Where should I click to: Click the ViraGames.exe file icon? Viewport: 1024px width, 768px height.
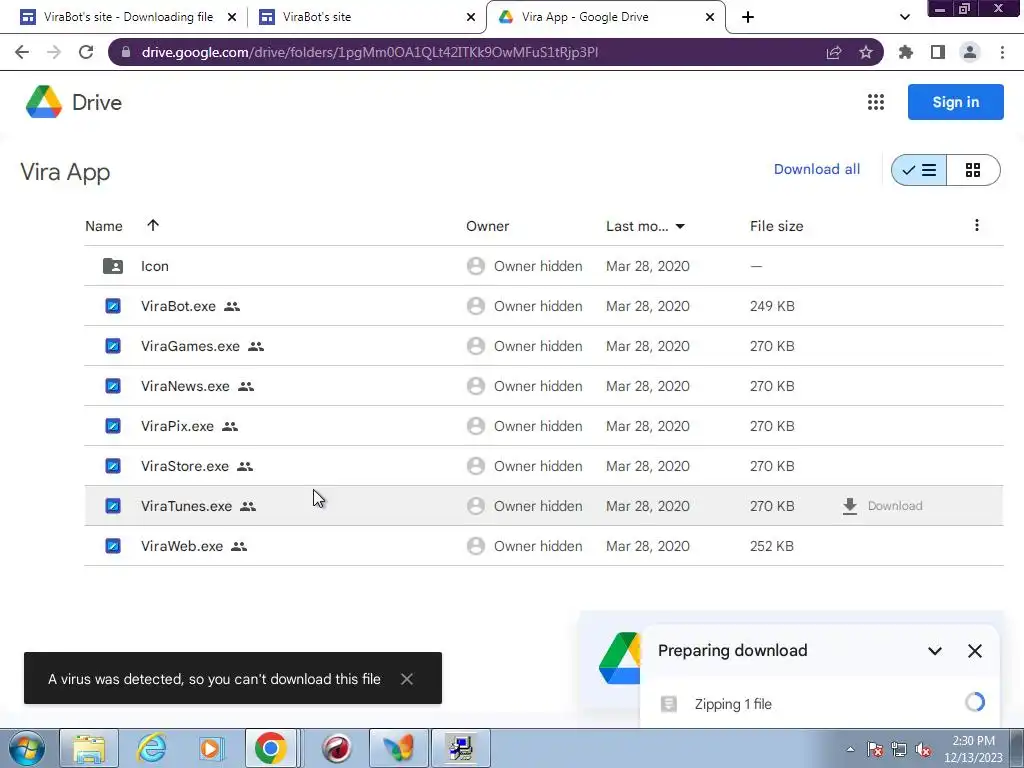(x=112, y=345)
